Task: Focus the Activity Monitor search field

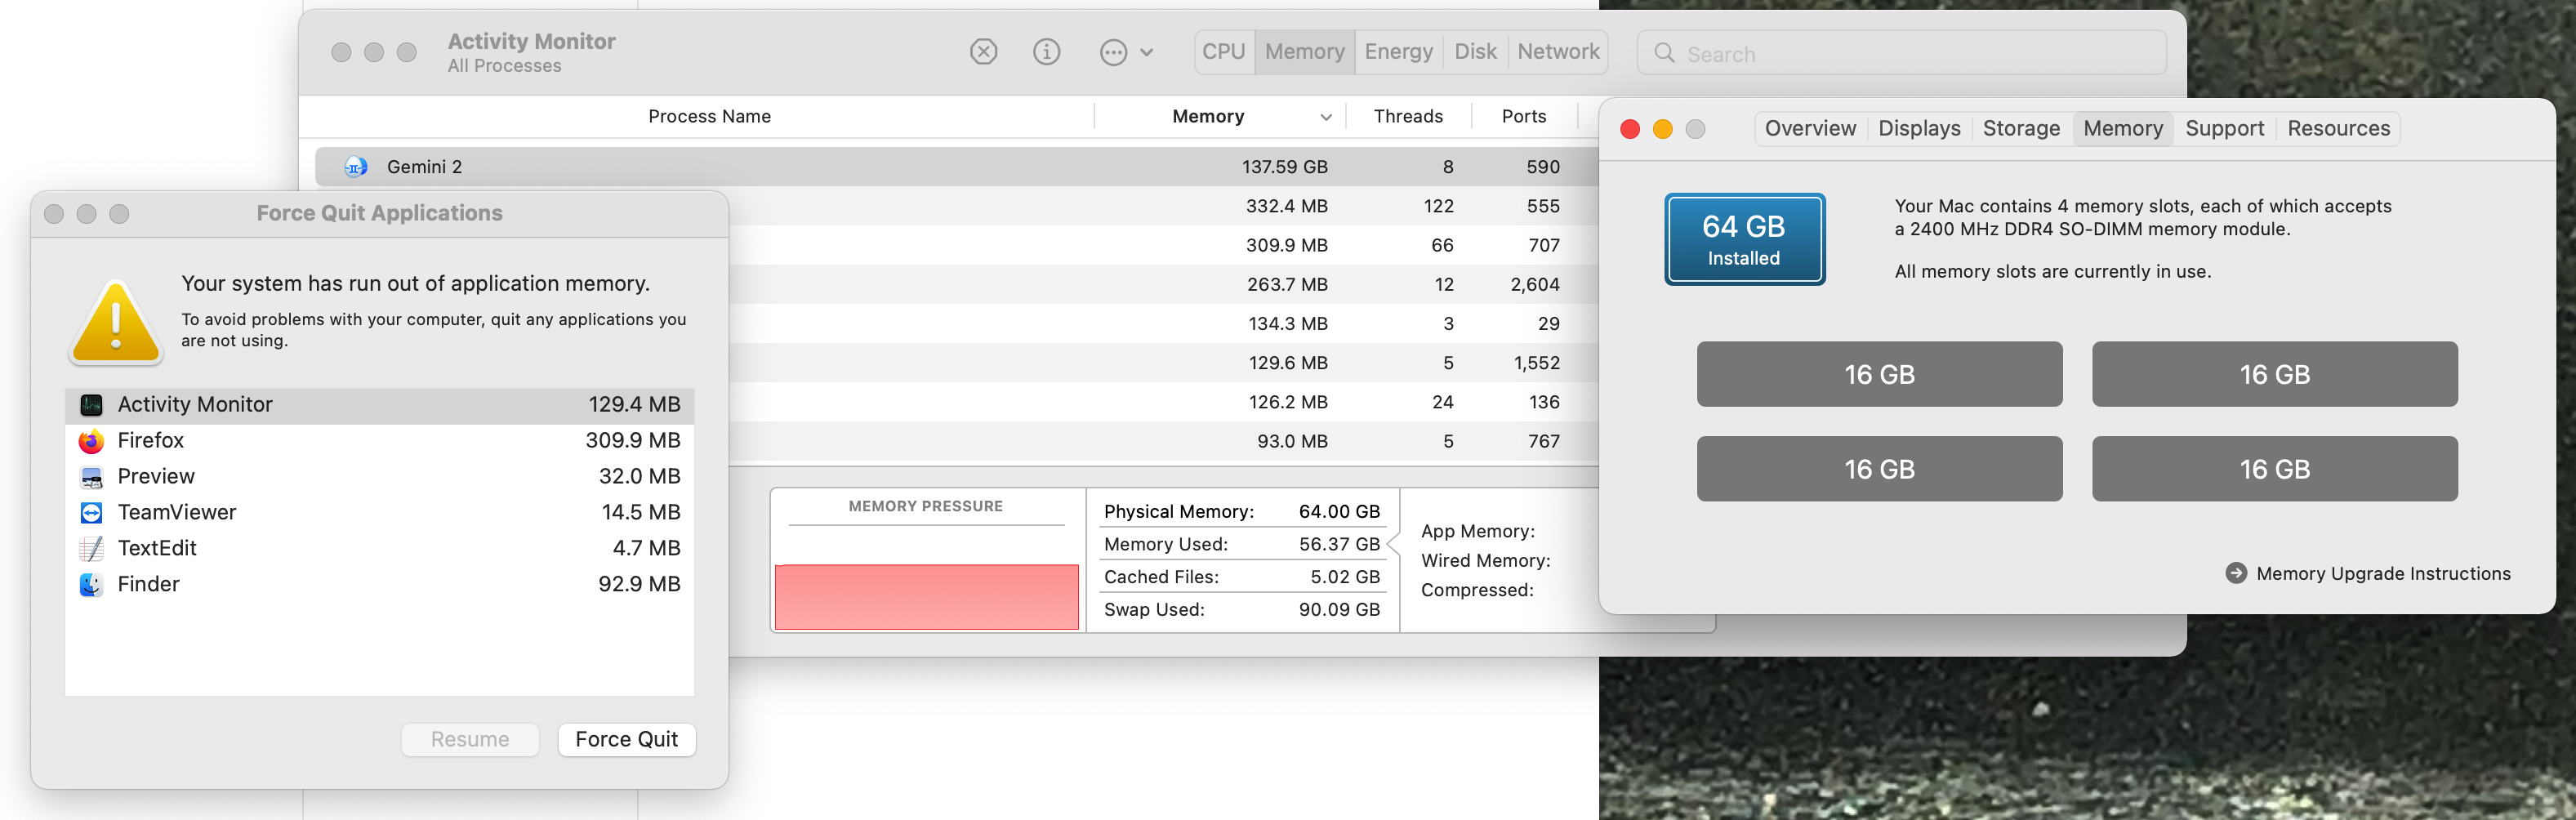Action: [x=1901, y=53]
